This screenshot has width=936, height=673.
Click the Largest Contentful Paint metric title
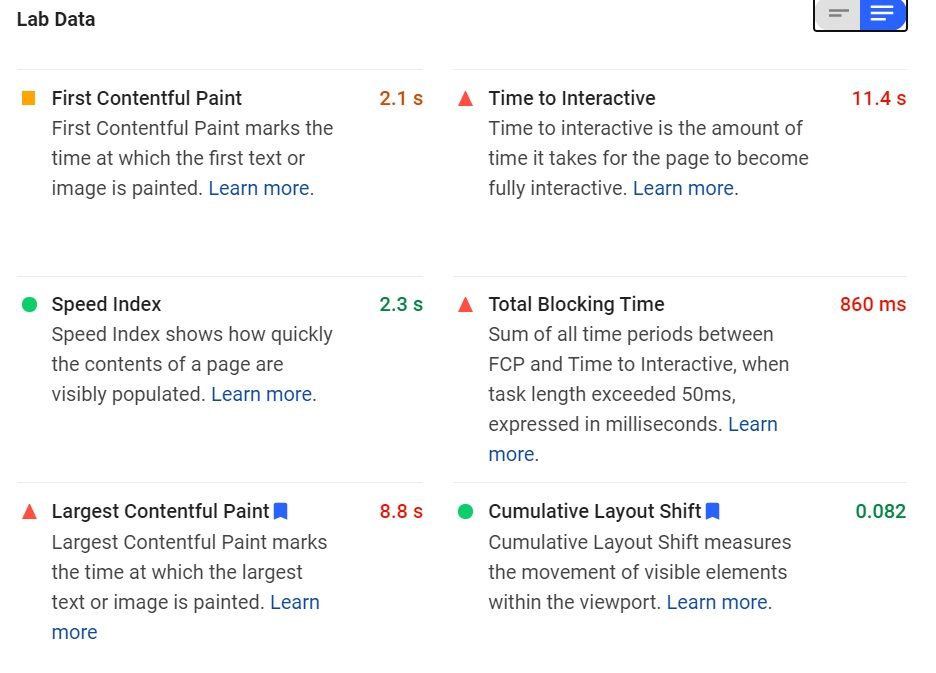(x=160, y=511)
